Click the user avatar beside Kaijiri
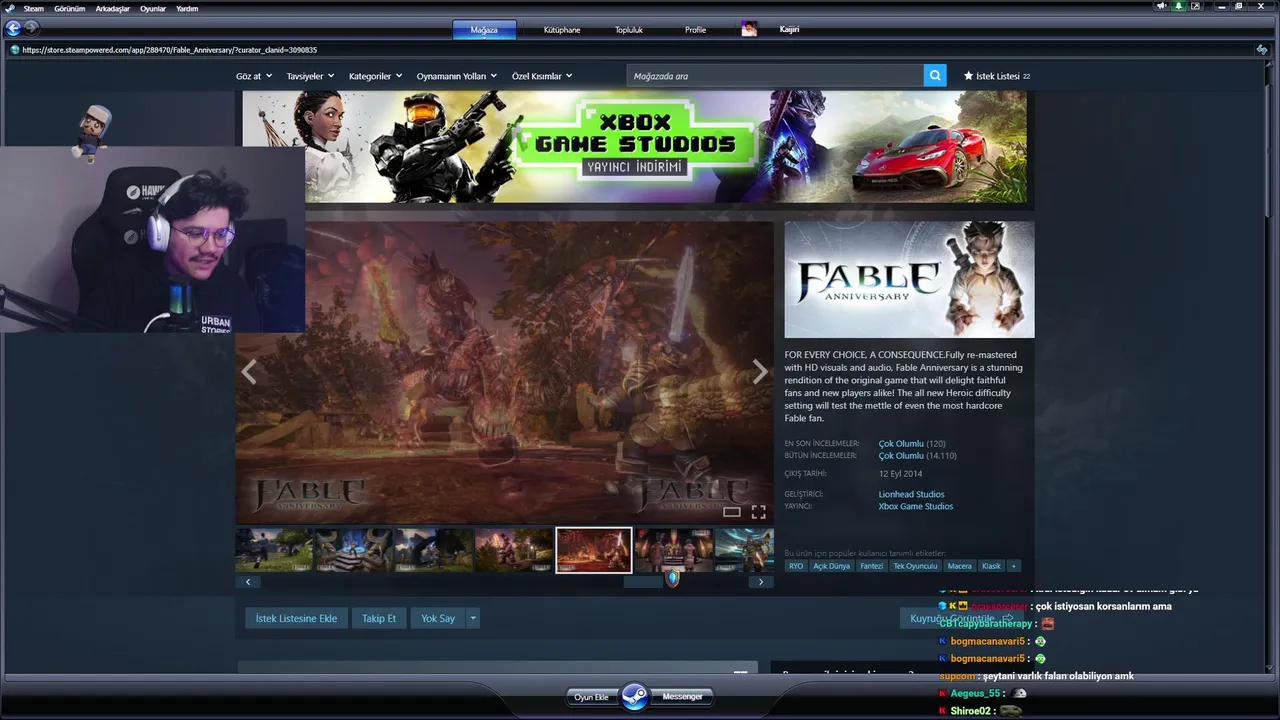The width and height of the screenshot is (1280, 720). (749, 29)
